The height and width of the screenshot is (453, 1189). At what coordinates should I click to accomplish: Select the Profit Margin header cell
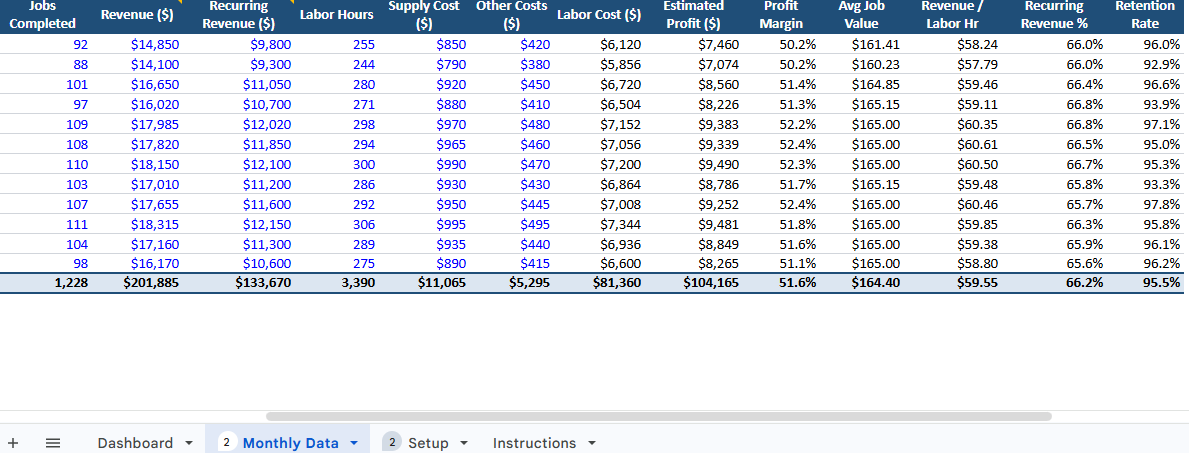coord(781,17)
